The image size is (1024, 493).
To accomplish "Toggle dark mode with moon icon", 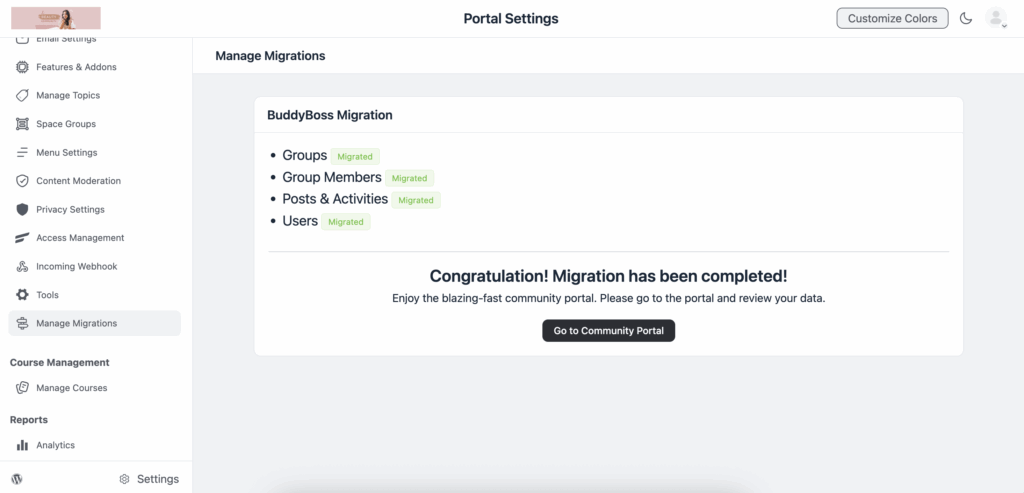I will coord(966,18).
